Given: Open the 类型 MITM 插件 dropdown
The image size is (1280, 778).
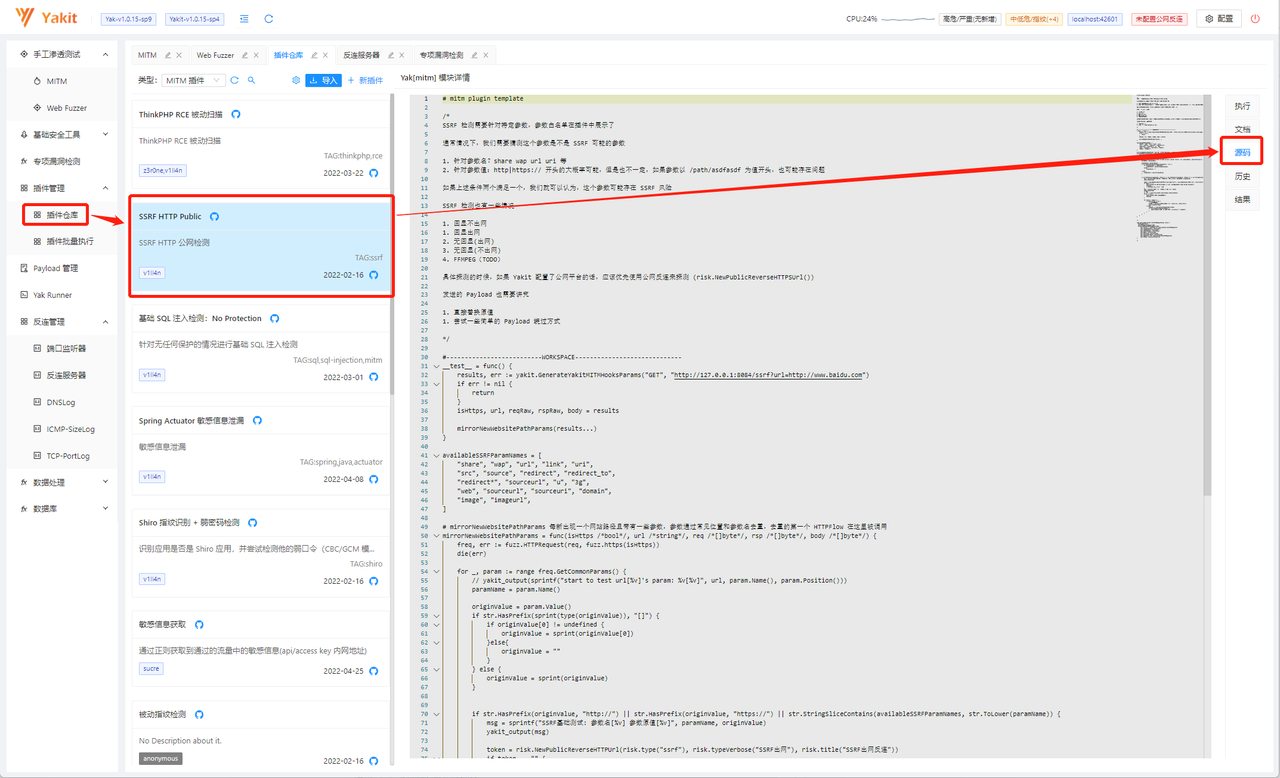Looking at the screenshot, I should (193, 80).
